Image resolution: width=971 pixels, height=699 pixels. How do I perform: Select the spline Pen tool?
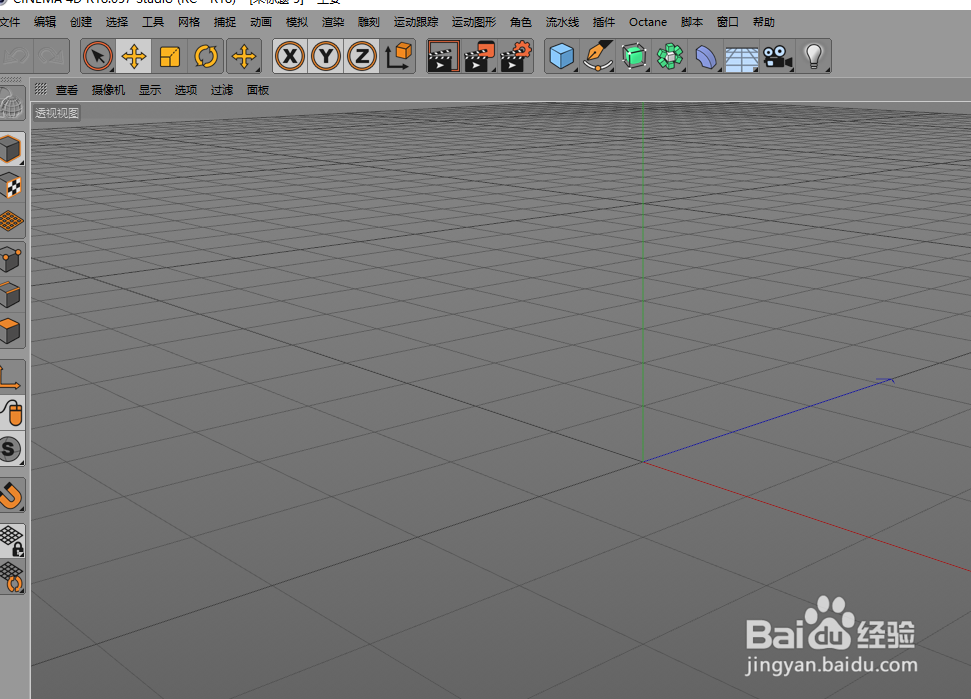point(598,56)
